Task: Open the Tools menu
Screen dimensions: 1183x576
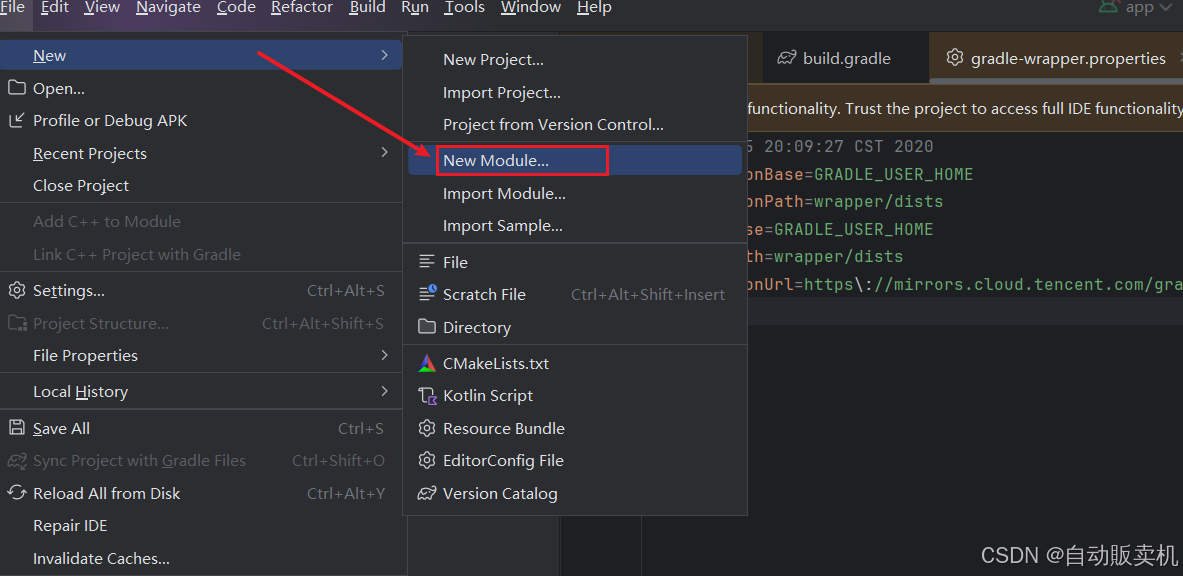Action: [465, 8]
